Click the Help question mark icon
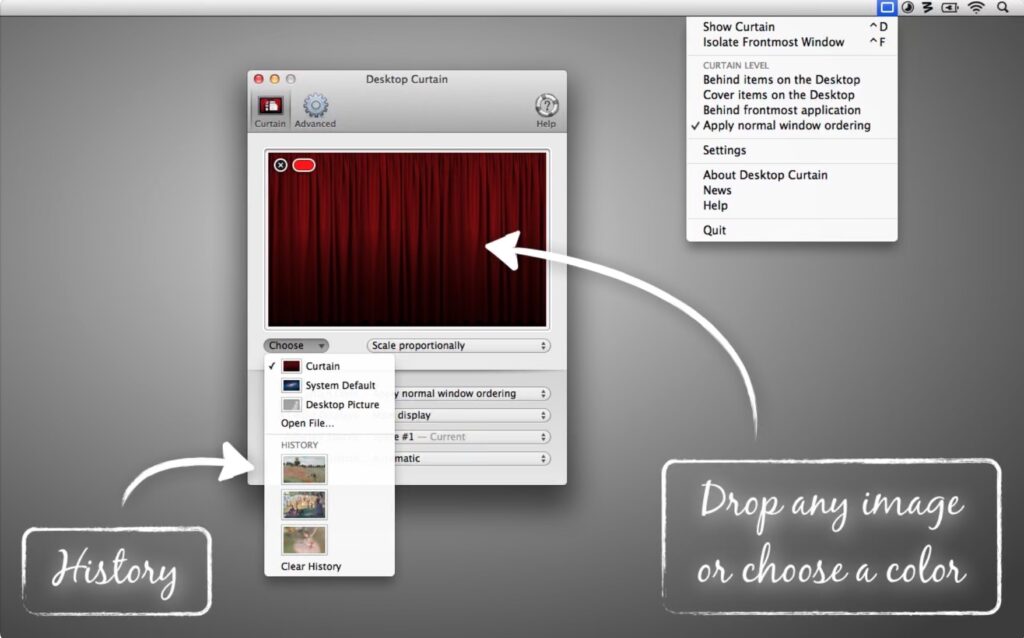The image size is (1024, 638). (546, 106)
